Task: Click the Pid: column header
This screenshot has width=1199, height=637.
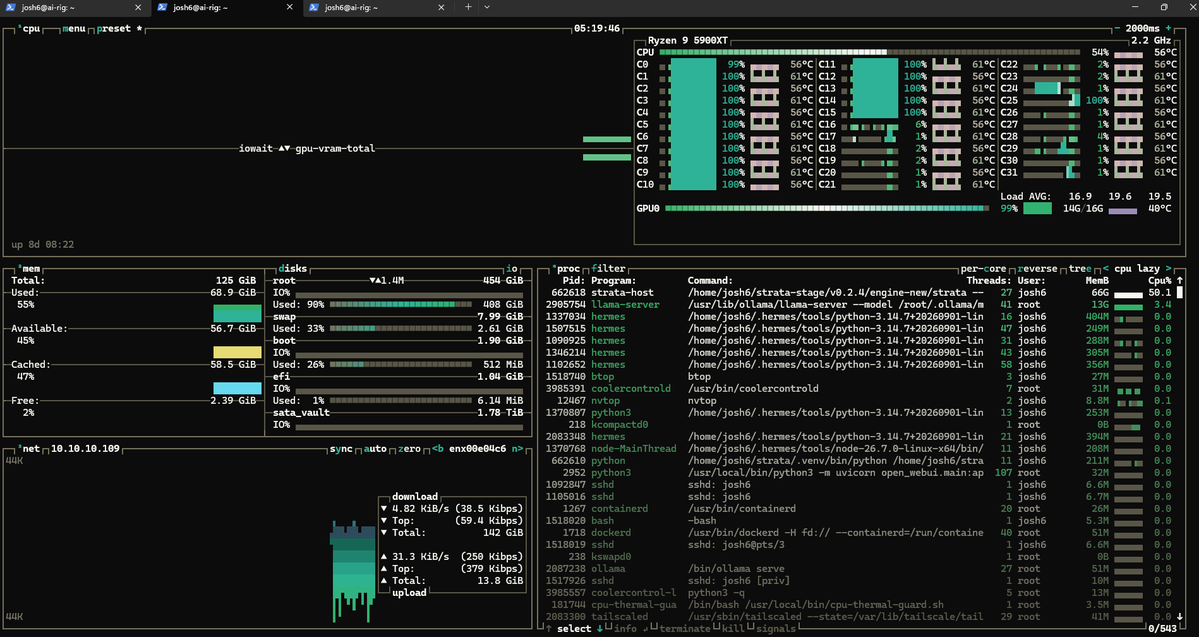Action: [573, 281]
